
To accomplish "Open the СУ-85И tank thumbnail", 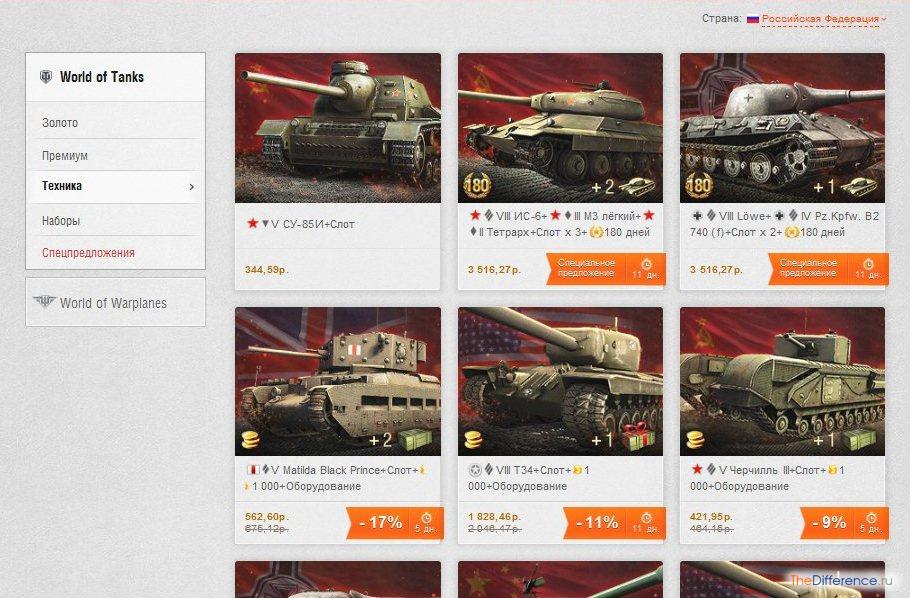I will pos(338,128).
